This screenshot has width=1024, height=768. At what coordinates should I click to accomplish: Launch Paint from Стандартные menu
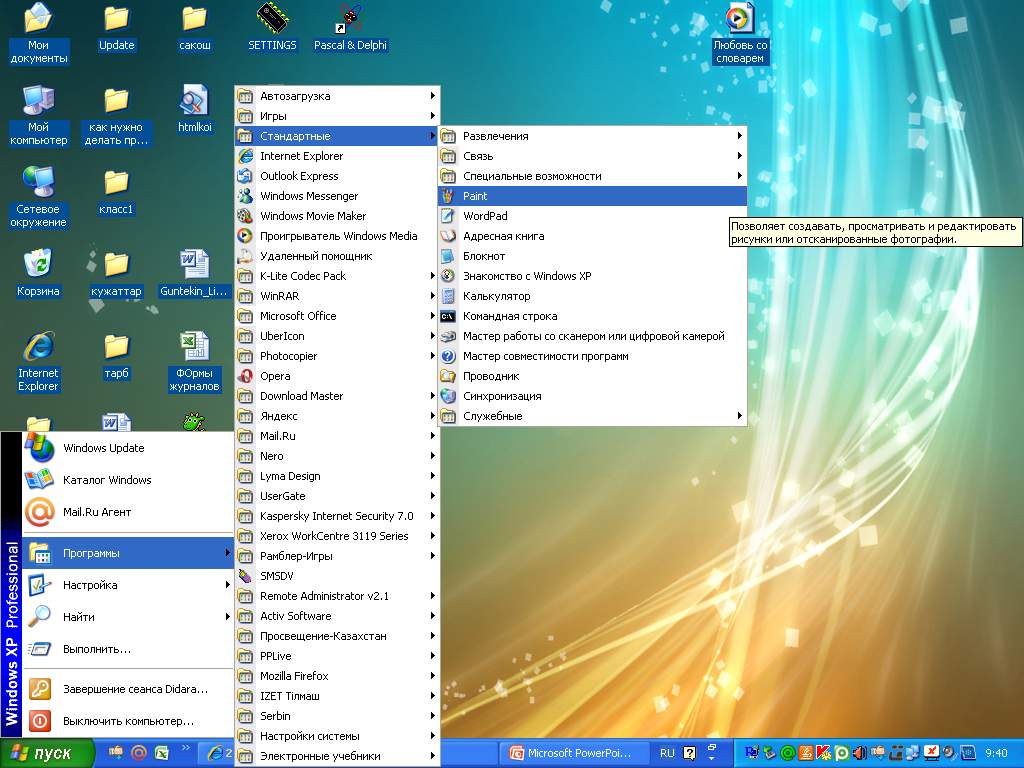pos(475,196)
